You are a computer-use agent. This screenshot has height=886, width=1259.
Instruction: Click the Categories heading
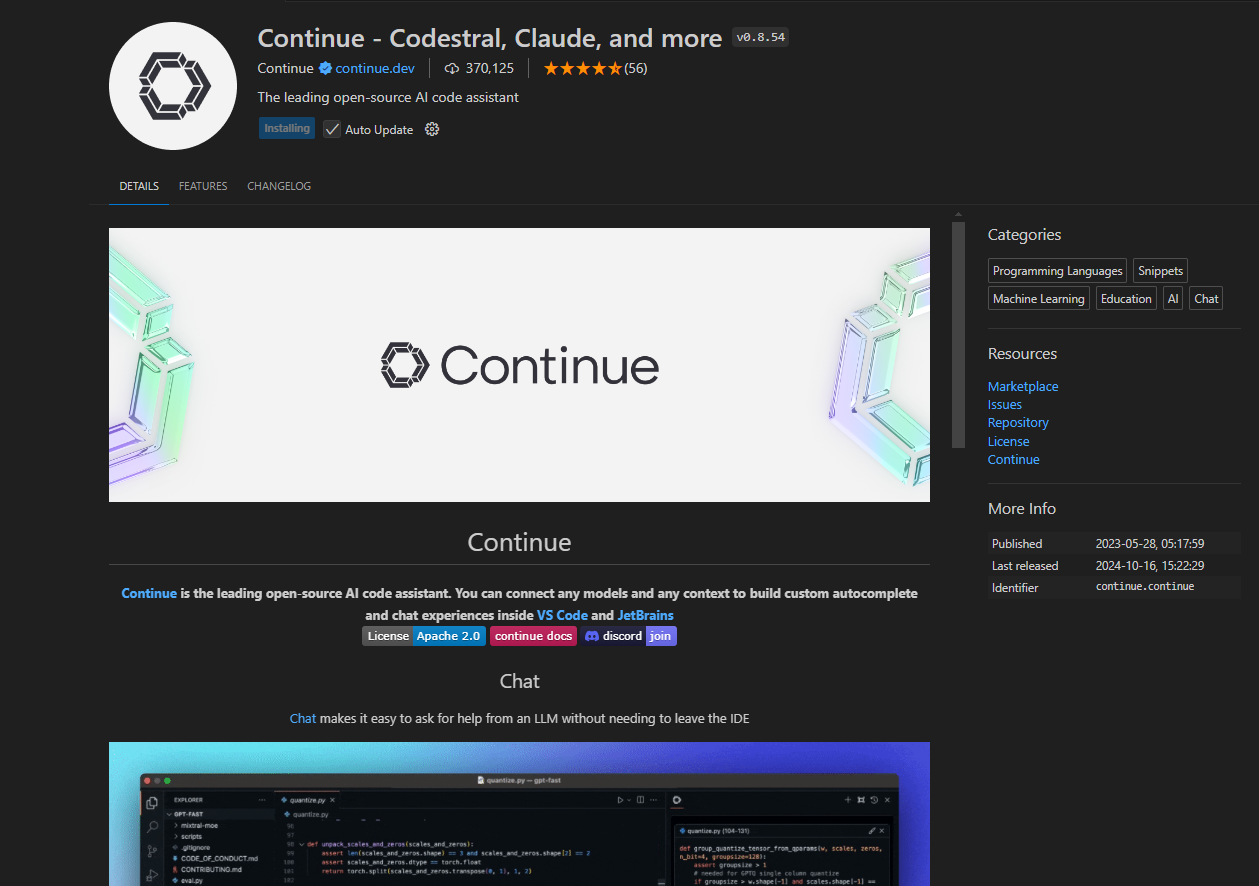coord(1025,235)
